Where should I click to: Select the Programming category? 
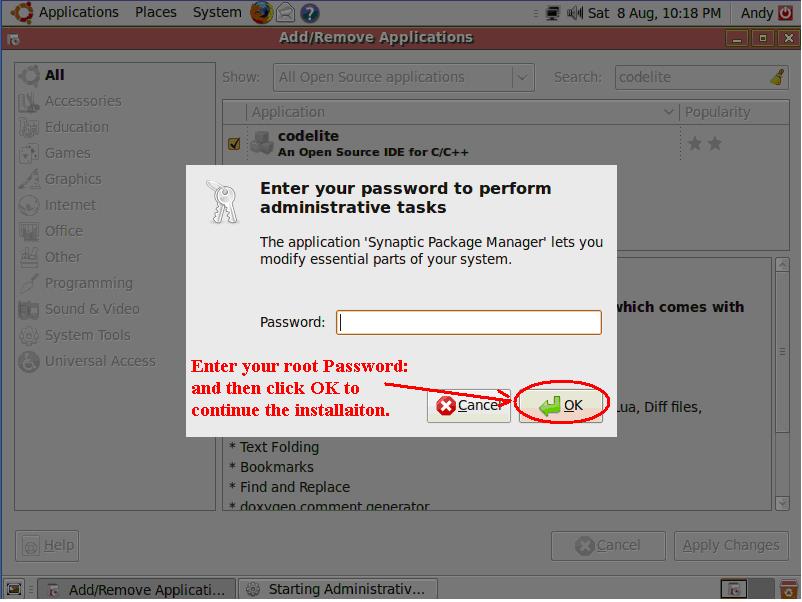(x=88, y=283)
